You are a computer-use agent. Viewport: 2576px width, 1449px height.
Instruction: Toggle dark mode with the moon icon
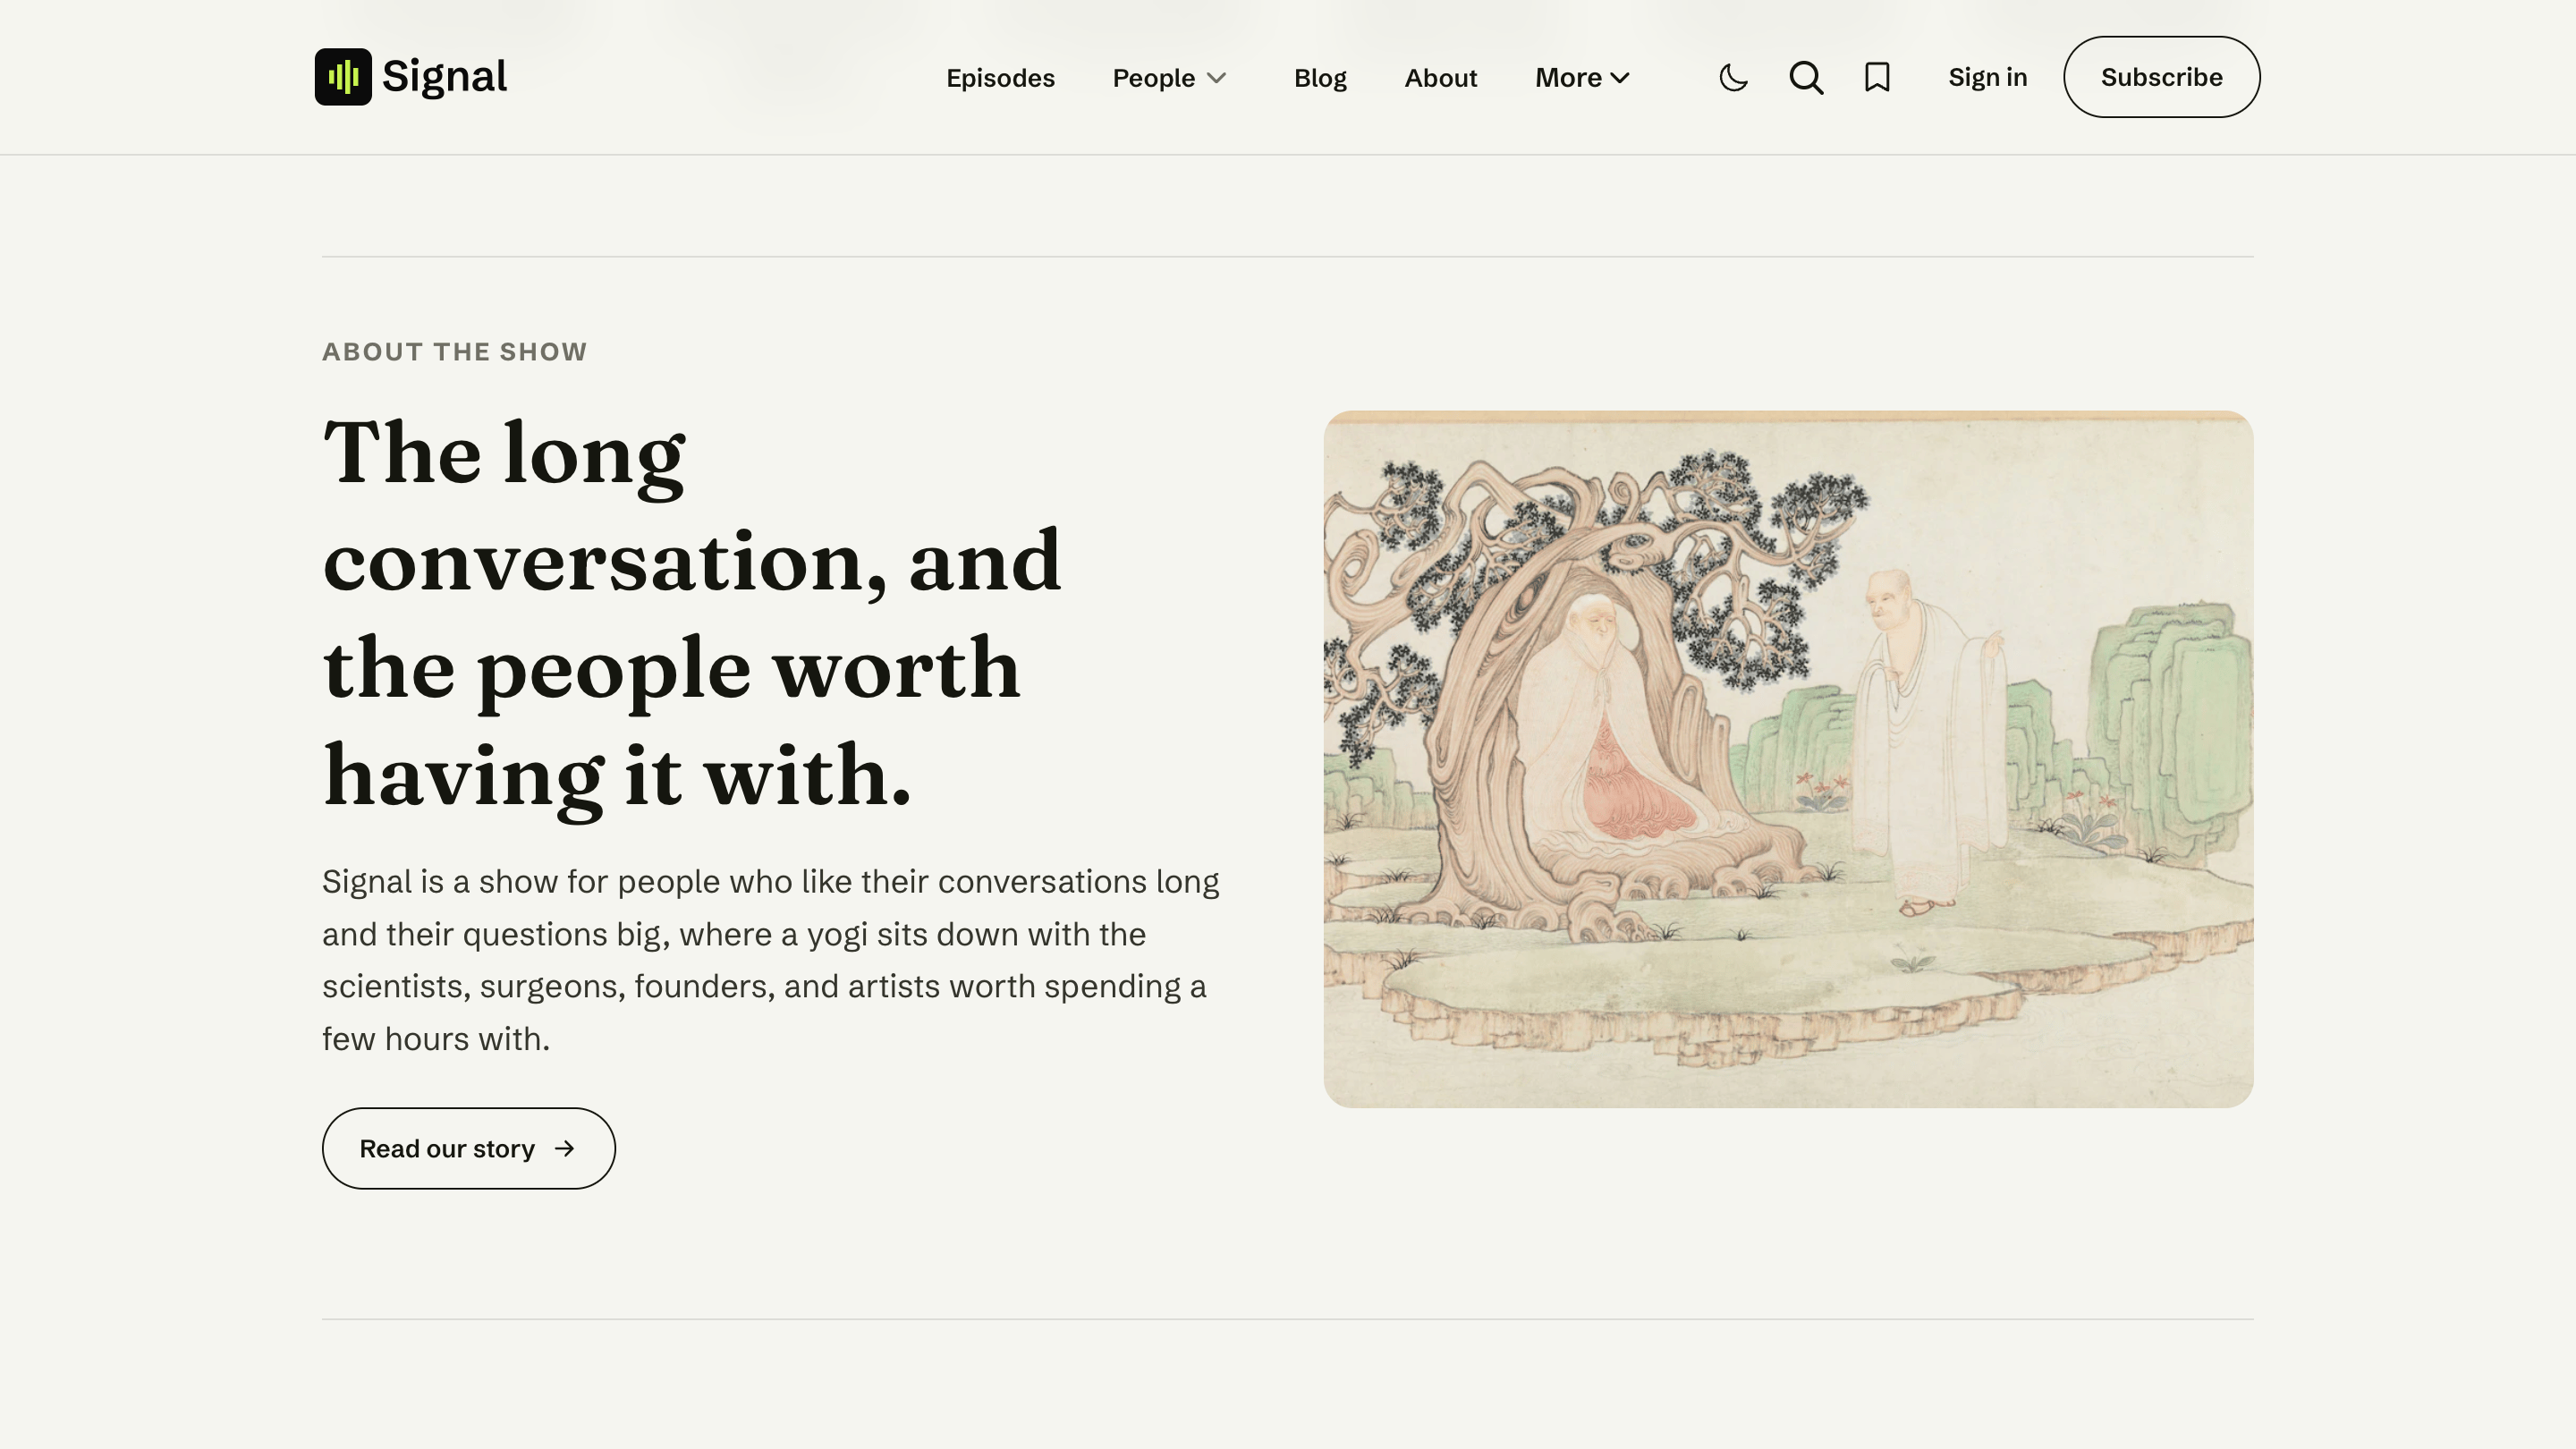tap(1733, 77)
